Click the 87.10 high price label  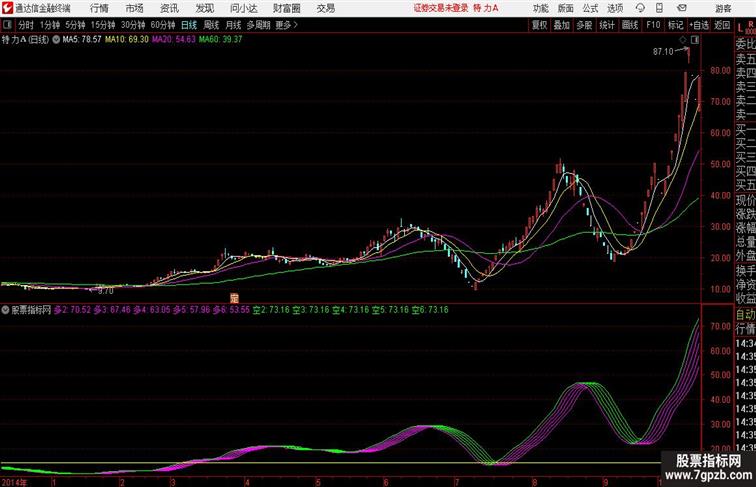coord(663,52)
